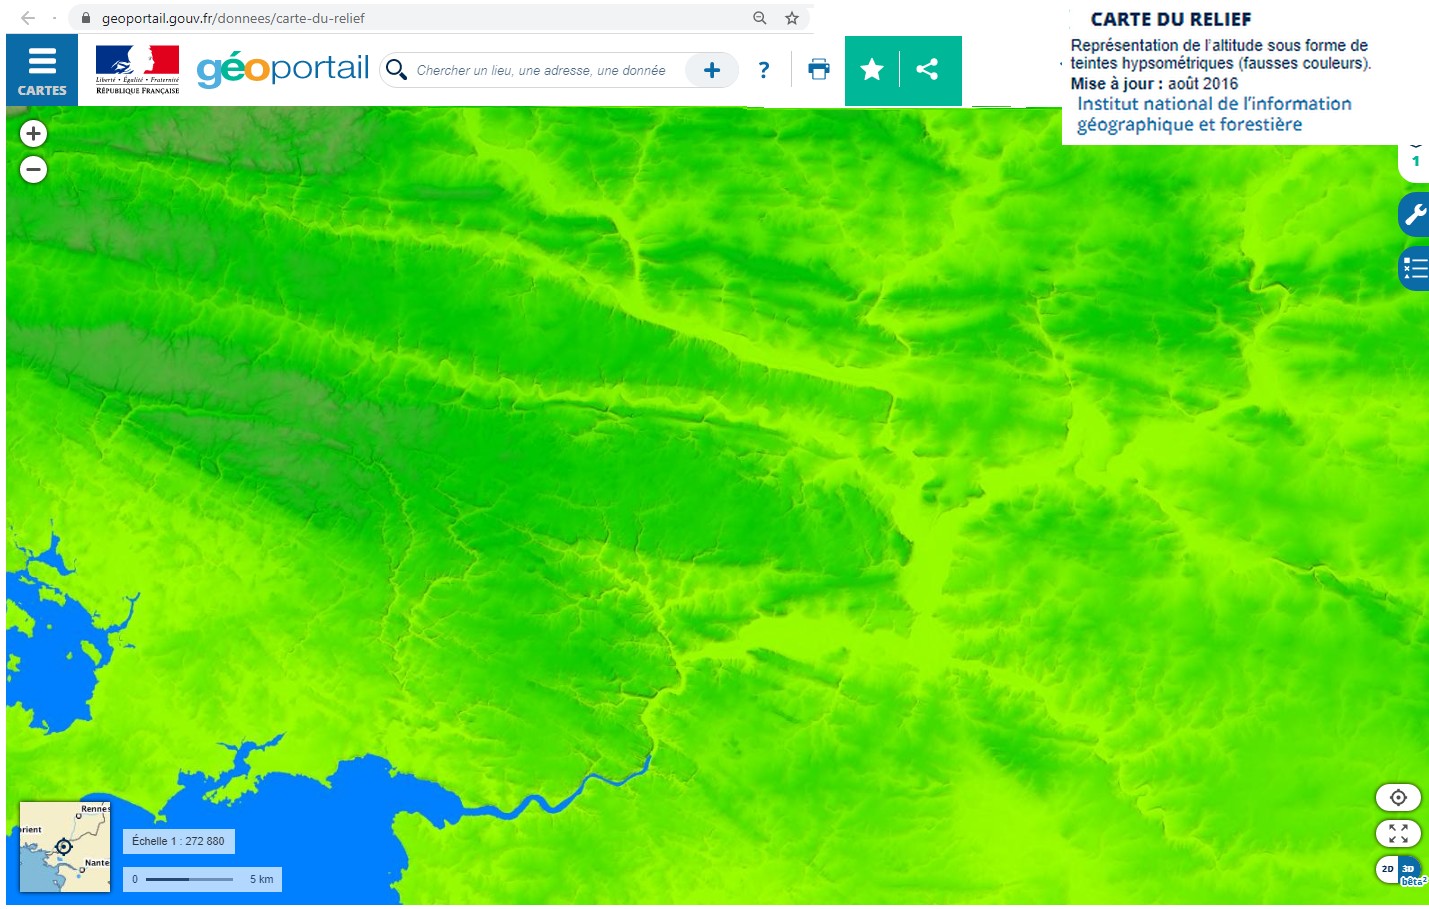Add map to favorites with star icon
The height and width of the screenshot is (909, 1429).
(872, 69)
